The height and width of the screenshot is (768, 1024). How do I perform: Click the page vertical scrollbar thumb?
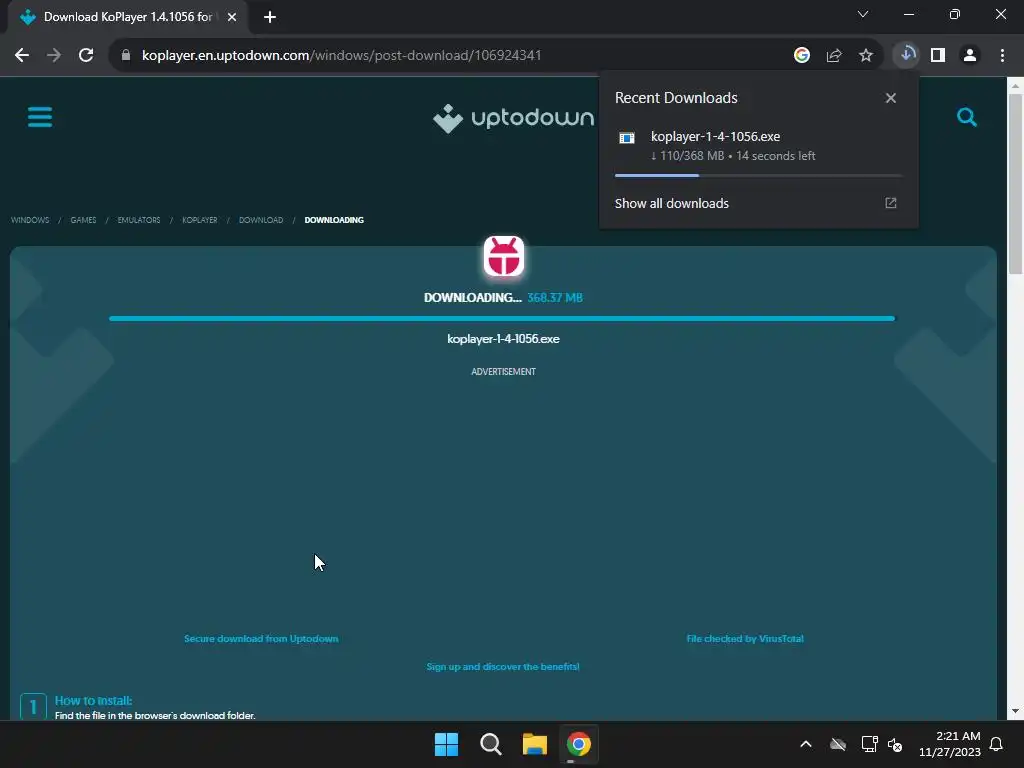[x=1015, y=184]
